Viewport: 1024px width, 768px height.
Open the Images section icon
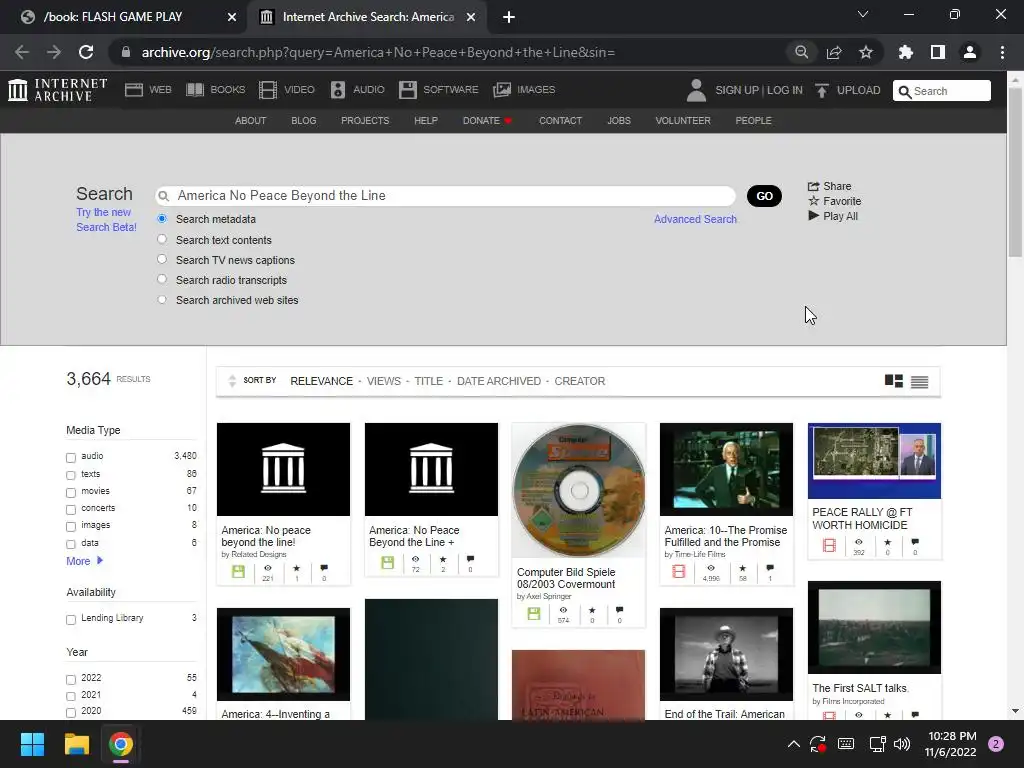502,90
